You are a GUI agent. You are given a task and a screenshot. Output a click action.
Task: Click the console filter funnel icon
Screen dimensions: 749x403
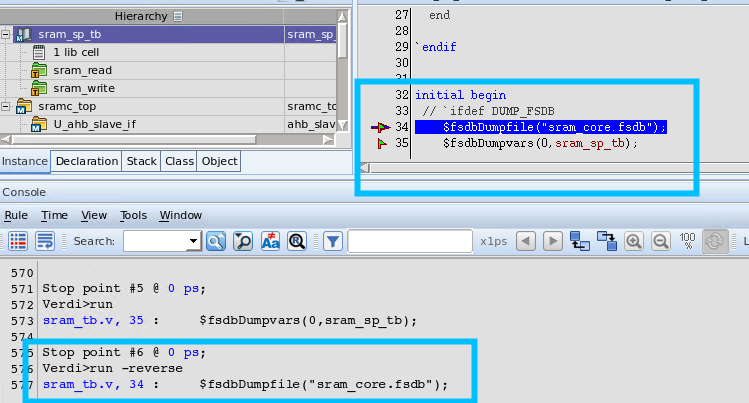[x=333, y=241]
